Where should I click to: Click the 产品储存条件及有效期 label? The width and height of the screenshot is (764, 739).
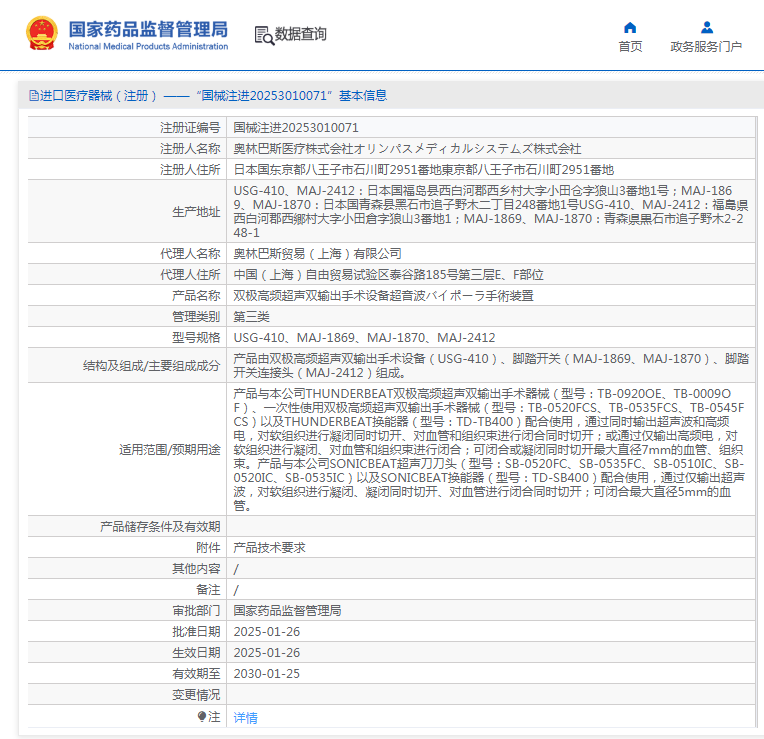(160, 527)
